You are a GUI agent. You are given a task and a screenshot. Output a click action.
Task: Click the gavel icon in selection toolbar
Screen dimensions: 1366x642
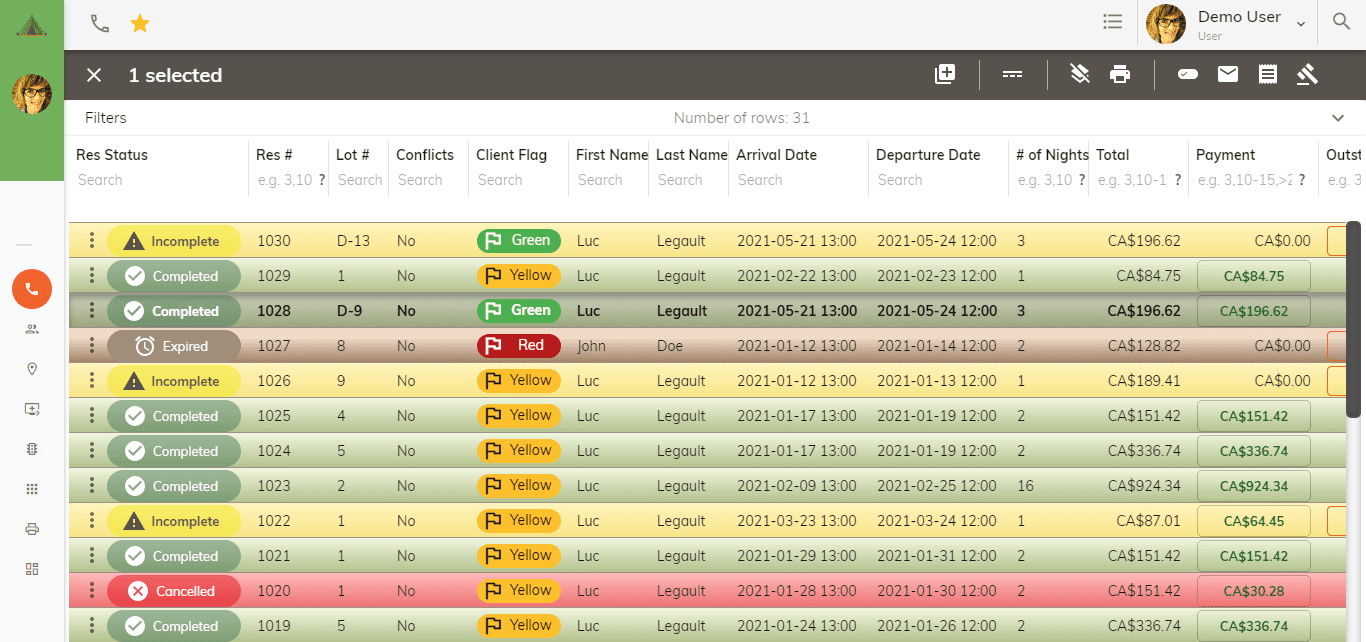click(x=1307, y=74)
